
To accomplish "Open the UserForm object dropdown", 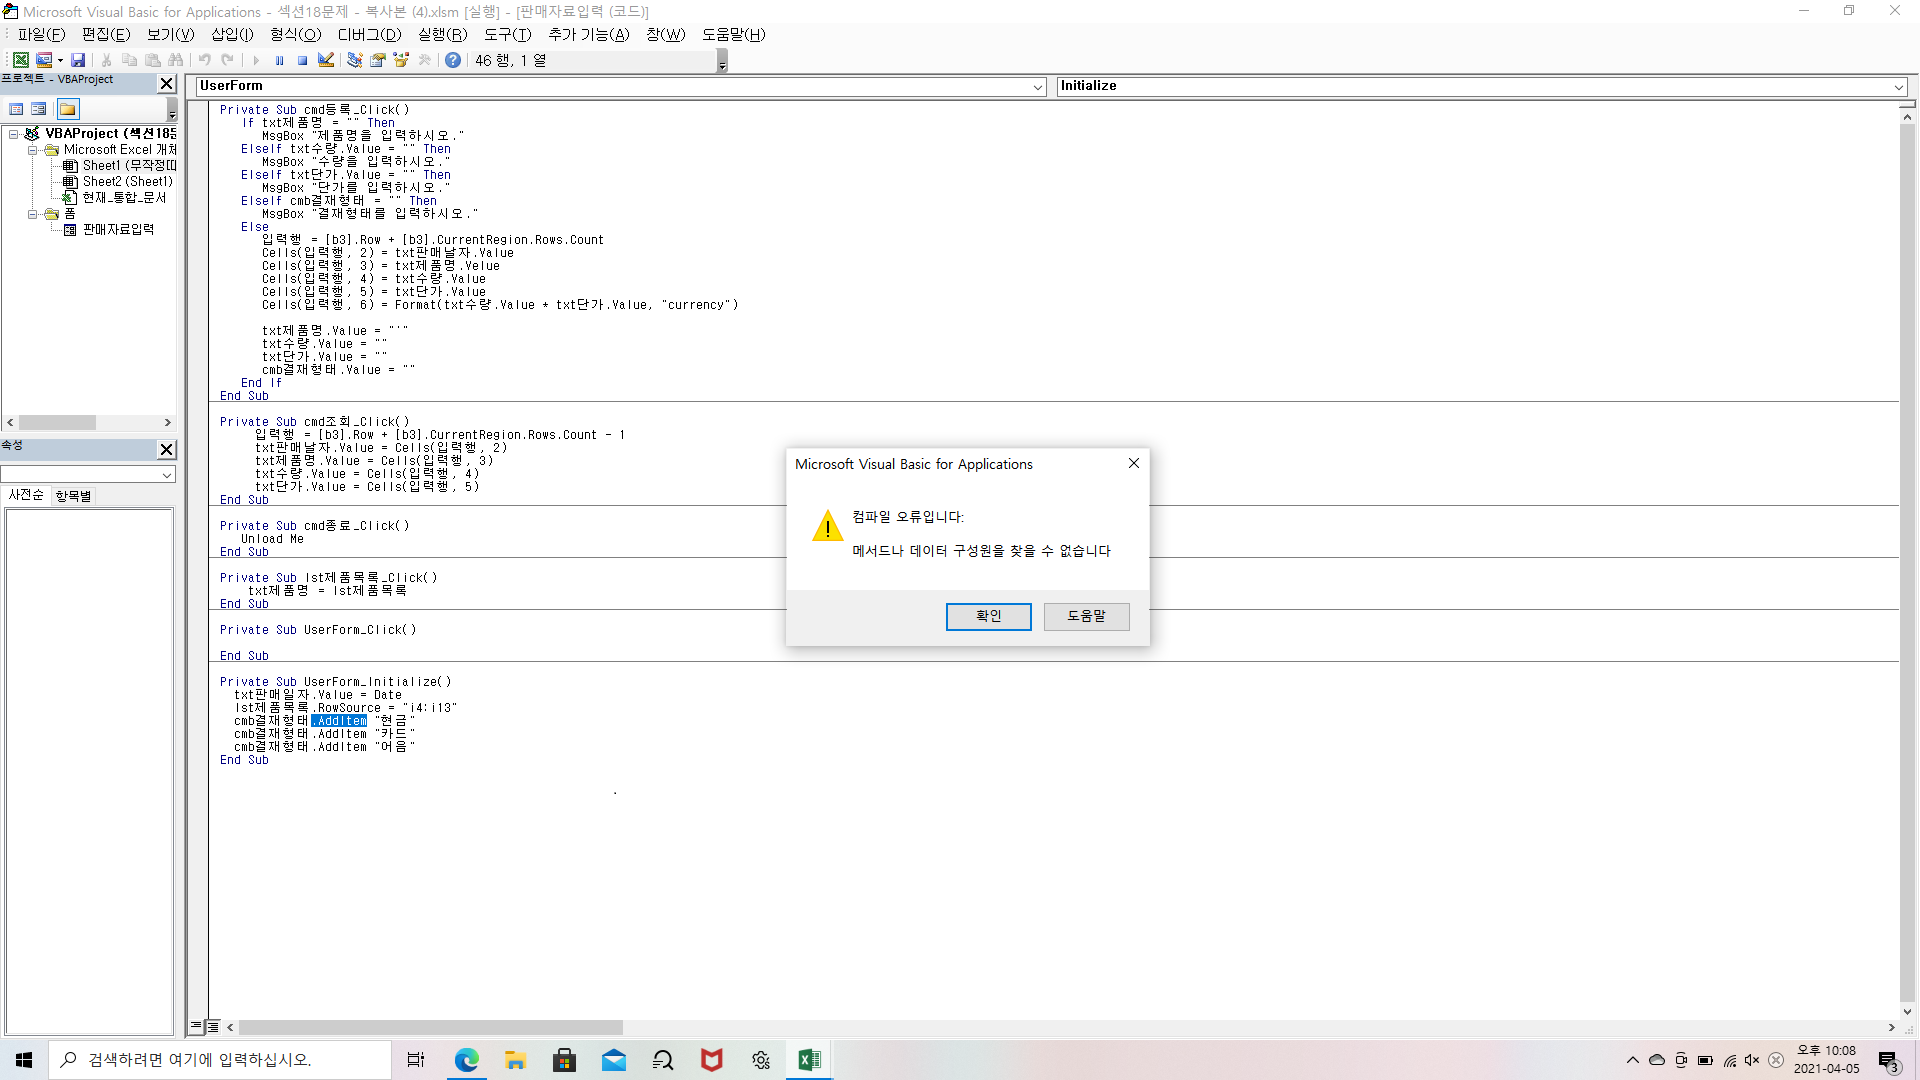I will 1037,87.
